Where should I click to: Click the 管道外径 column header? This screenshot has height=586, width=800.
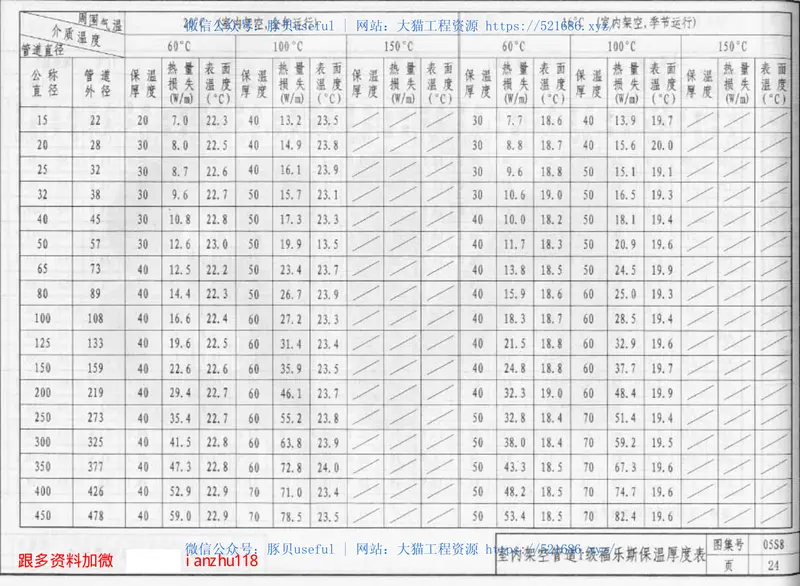click(x=97, y=83)
